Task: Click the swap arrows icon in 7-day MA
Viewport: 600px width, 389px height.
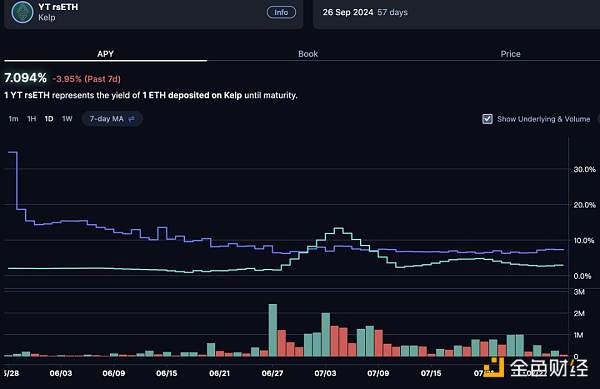Action: 132,119
